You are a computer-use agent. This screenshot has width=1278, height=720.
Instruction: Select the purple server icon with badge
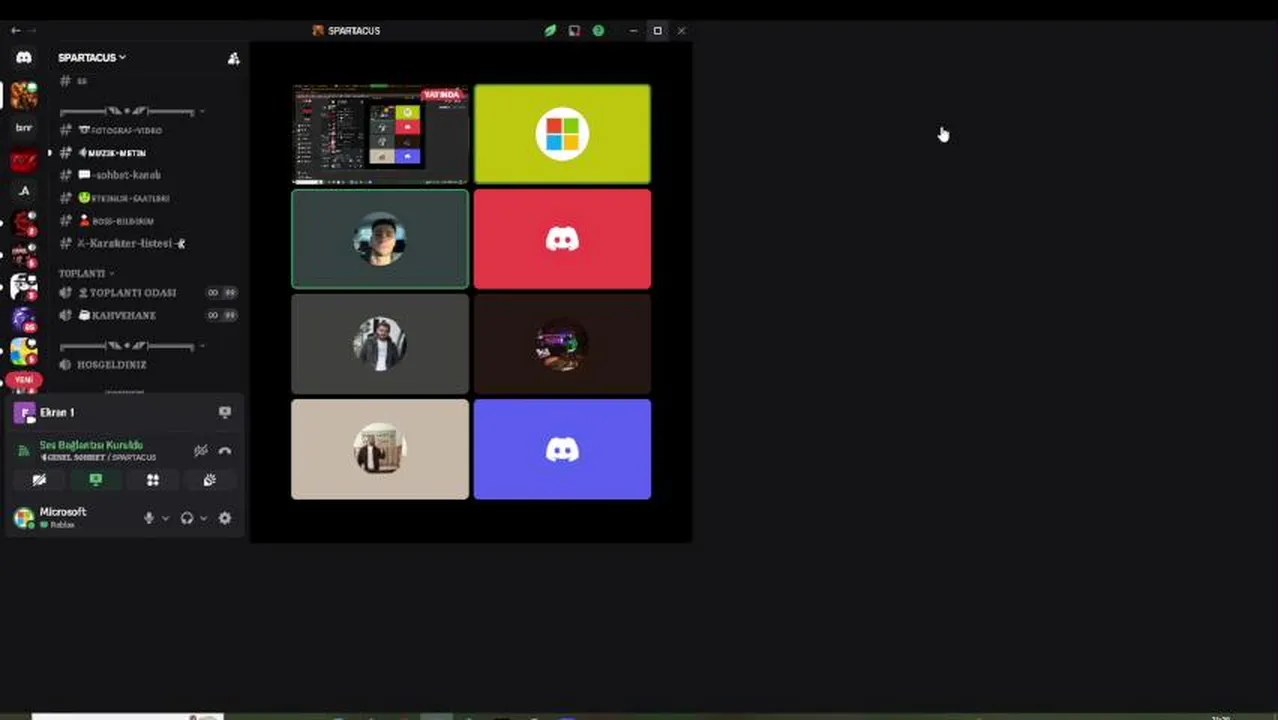click(x=24, y=319)
